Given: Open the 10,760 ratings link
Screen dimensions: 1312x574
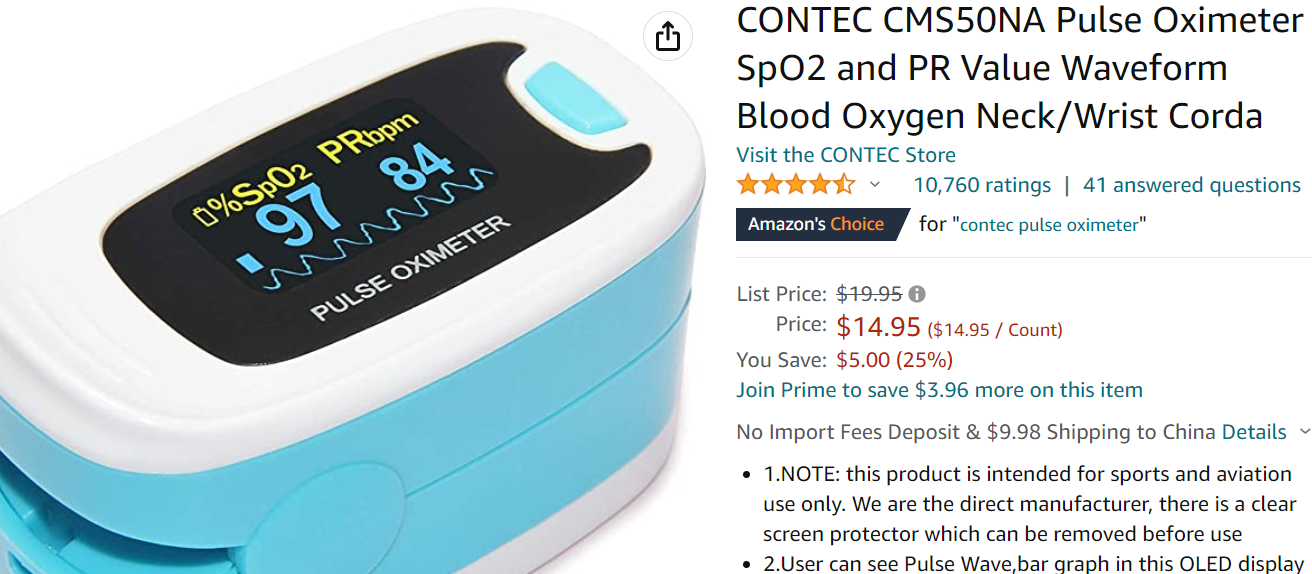Looking at the screenshot, I should click(x=982, y=185).
